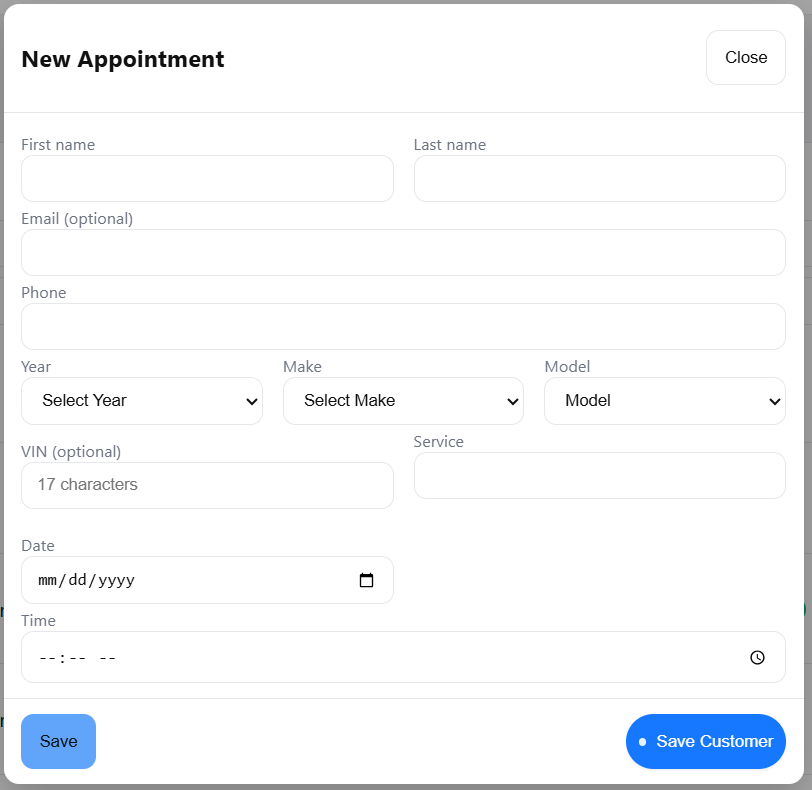Open the Select Year dropdown
The height and width of the screenshot is (790, 812).
click(x=141, y=401)
